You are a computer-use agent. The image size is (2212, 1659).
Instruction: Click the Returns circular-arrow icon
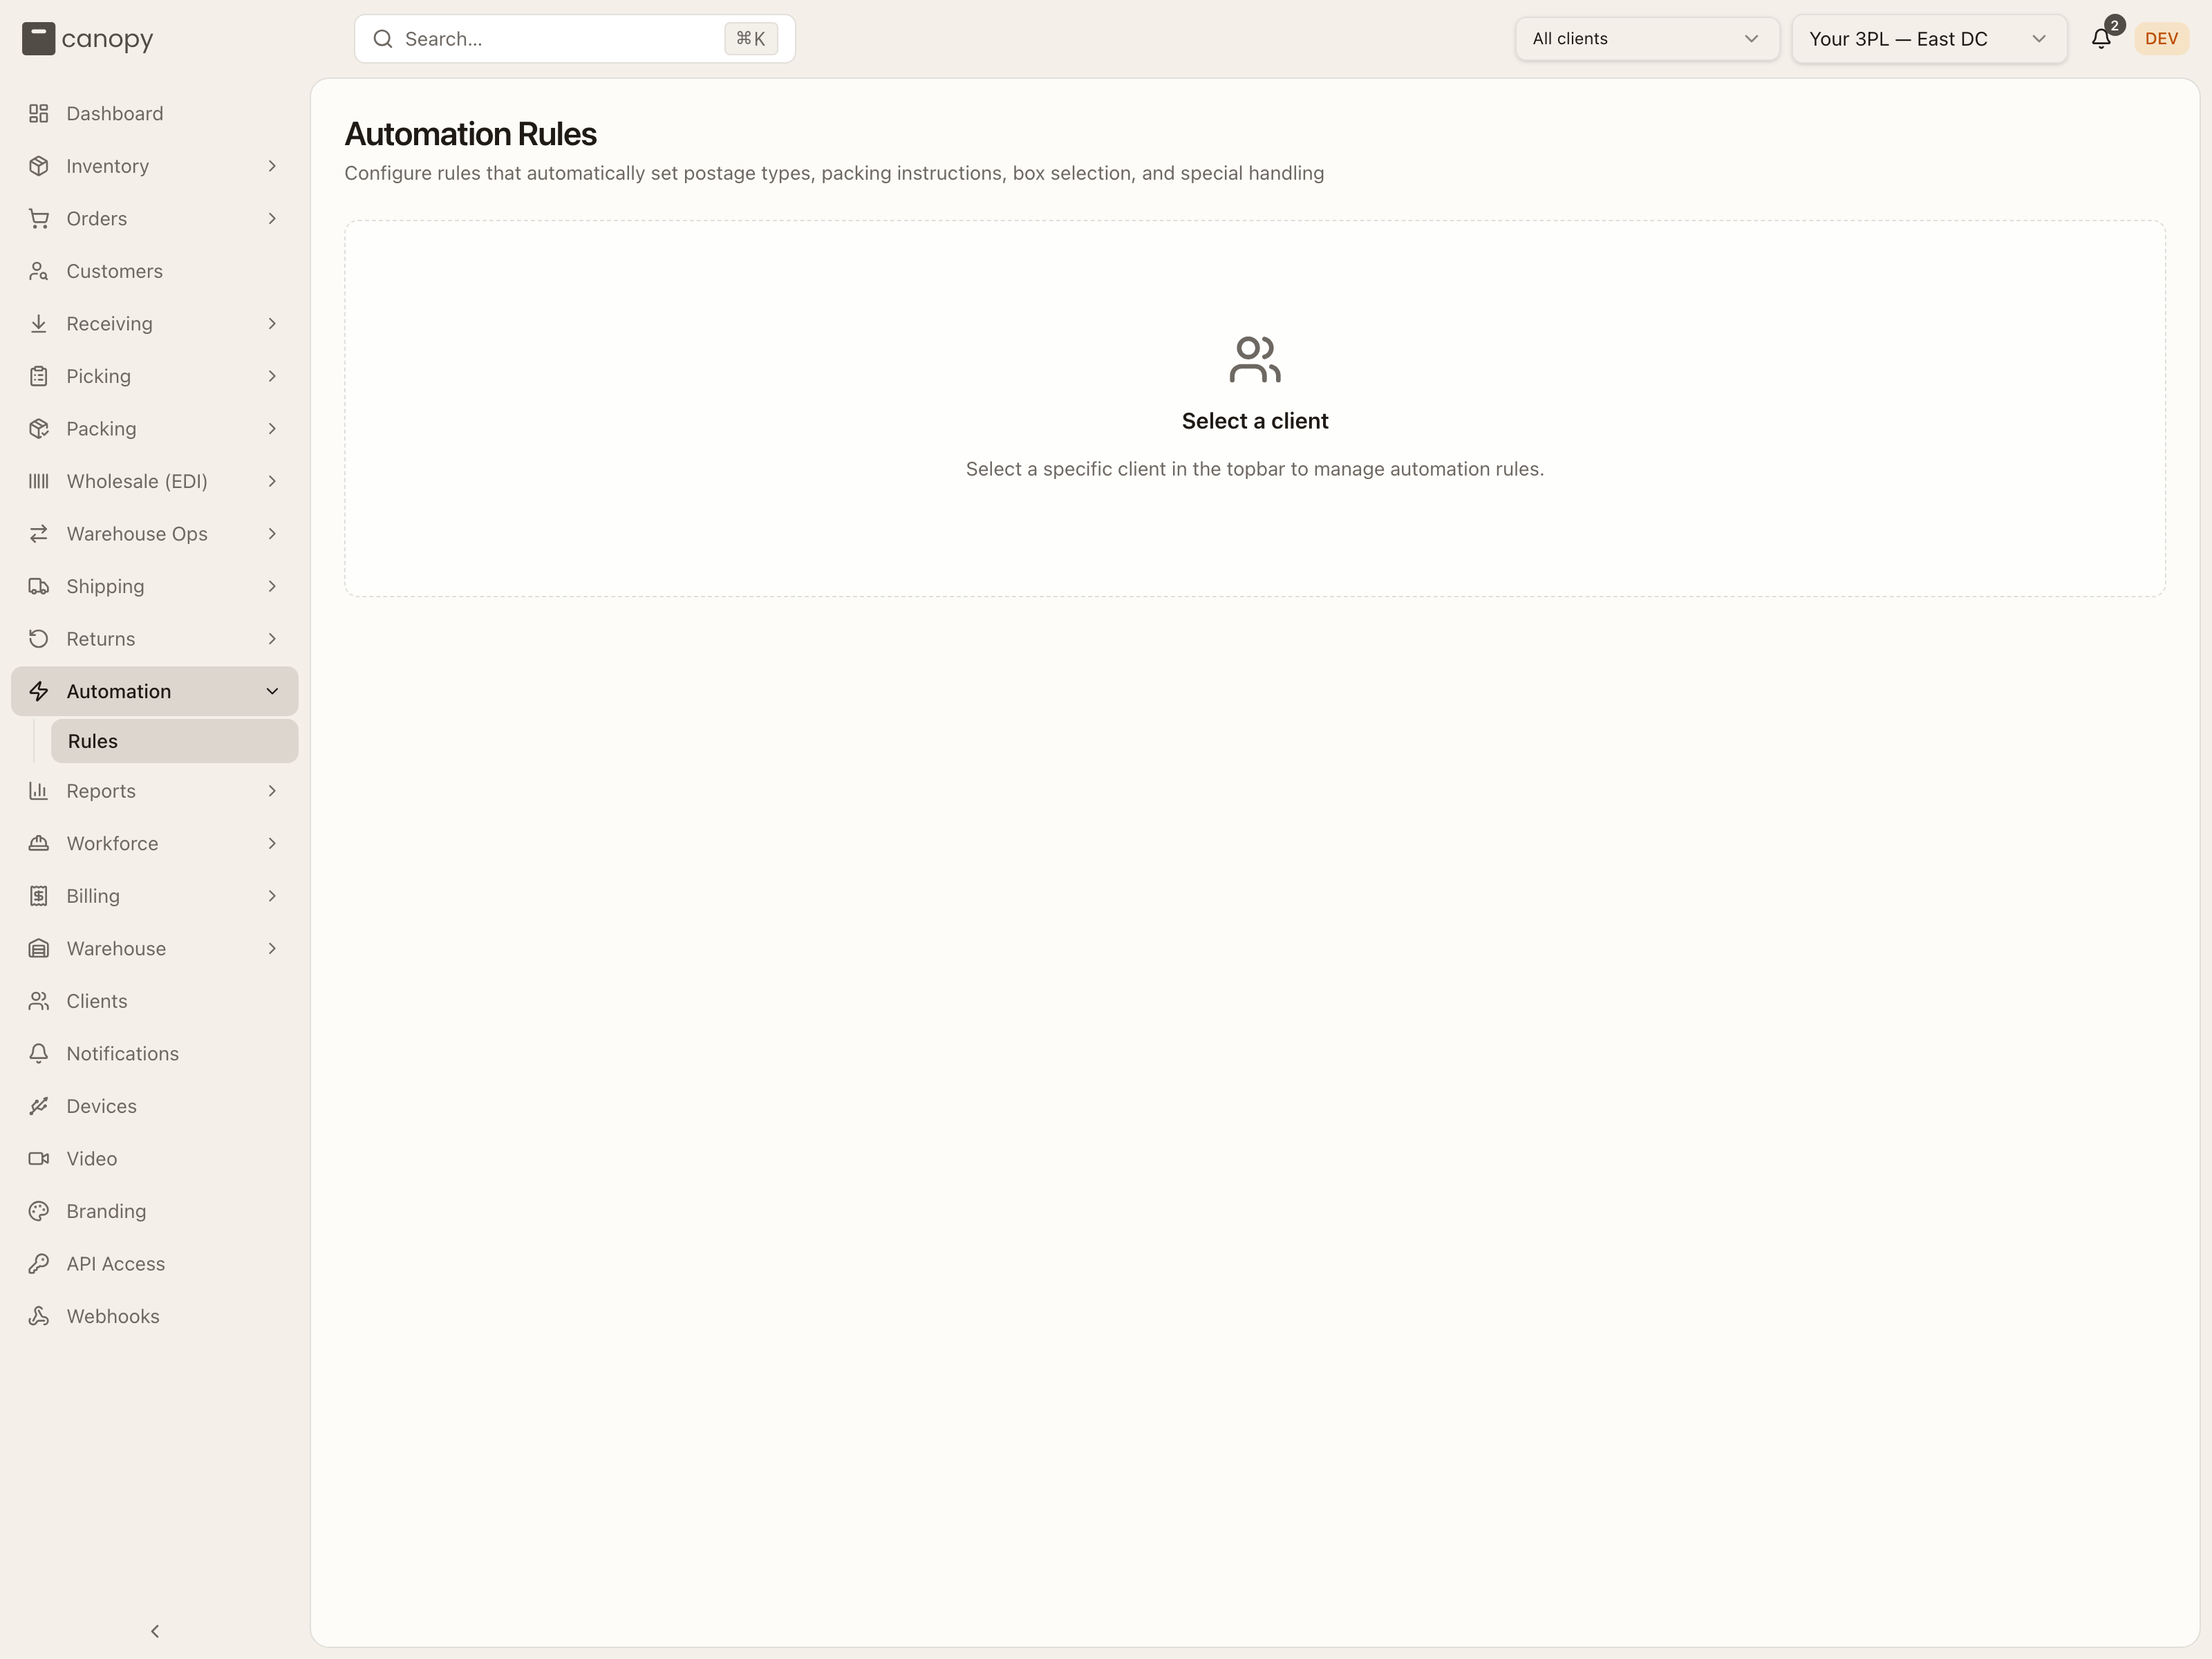tap(39, 638)
